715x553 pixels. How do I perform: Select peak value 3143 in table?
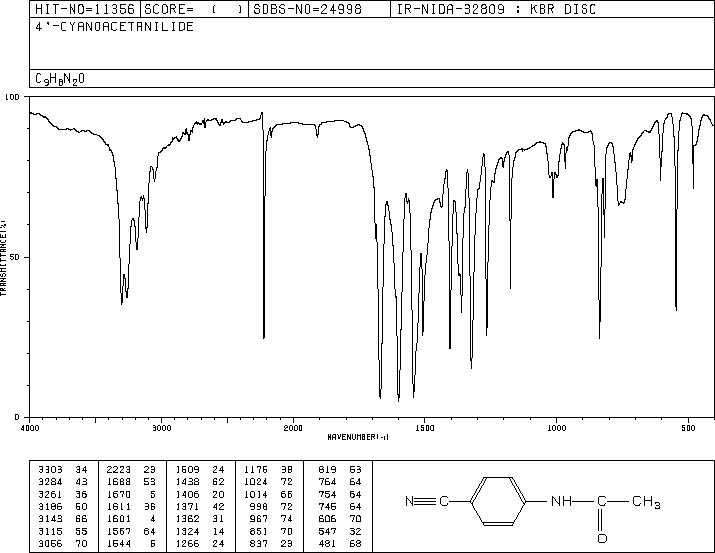pyautogui.click(x=50, y=519)
